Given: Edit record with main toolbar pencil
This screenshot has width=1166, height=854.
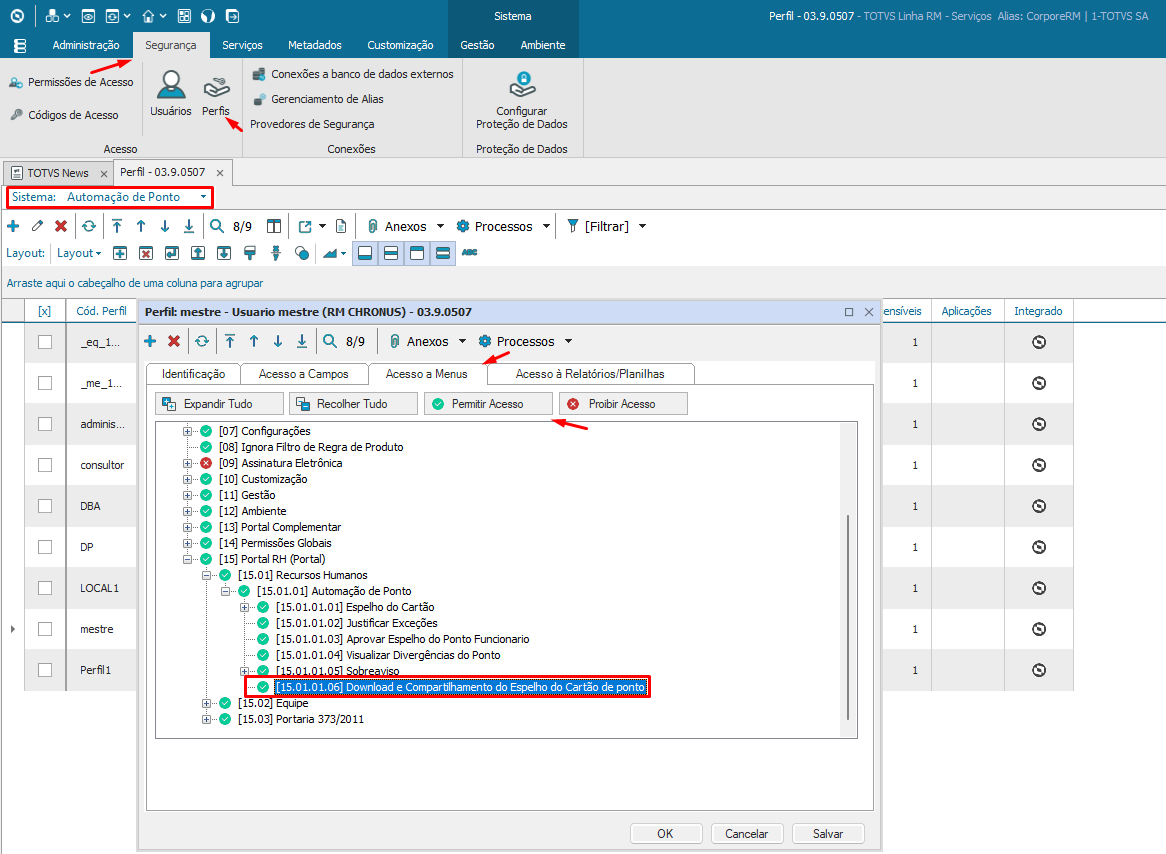Looking at the screenshot, I should 37,226.
